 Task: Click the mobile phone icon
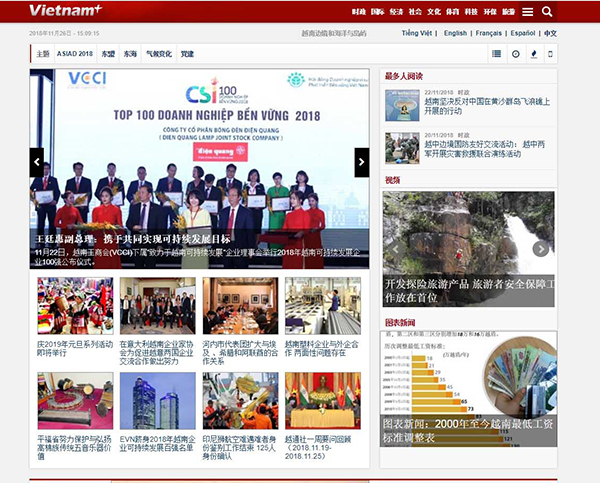(x=550, y=53)
